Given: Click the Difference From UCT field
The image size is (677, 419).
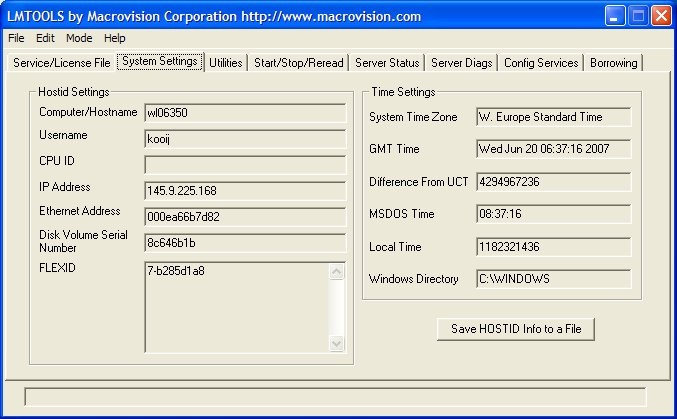Looking at the screenshot, I should tap(554, 182).
